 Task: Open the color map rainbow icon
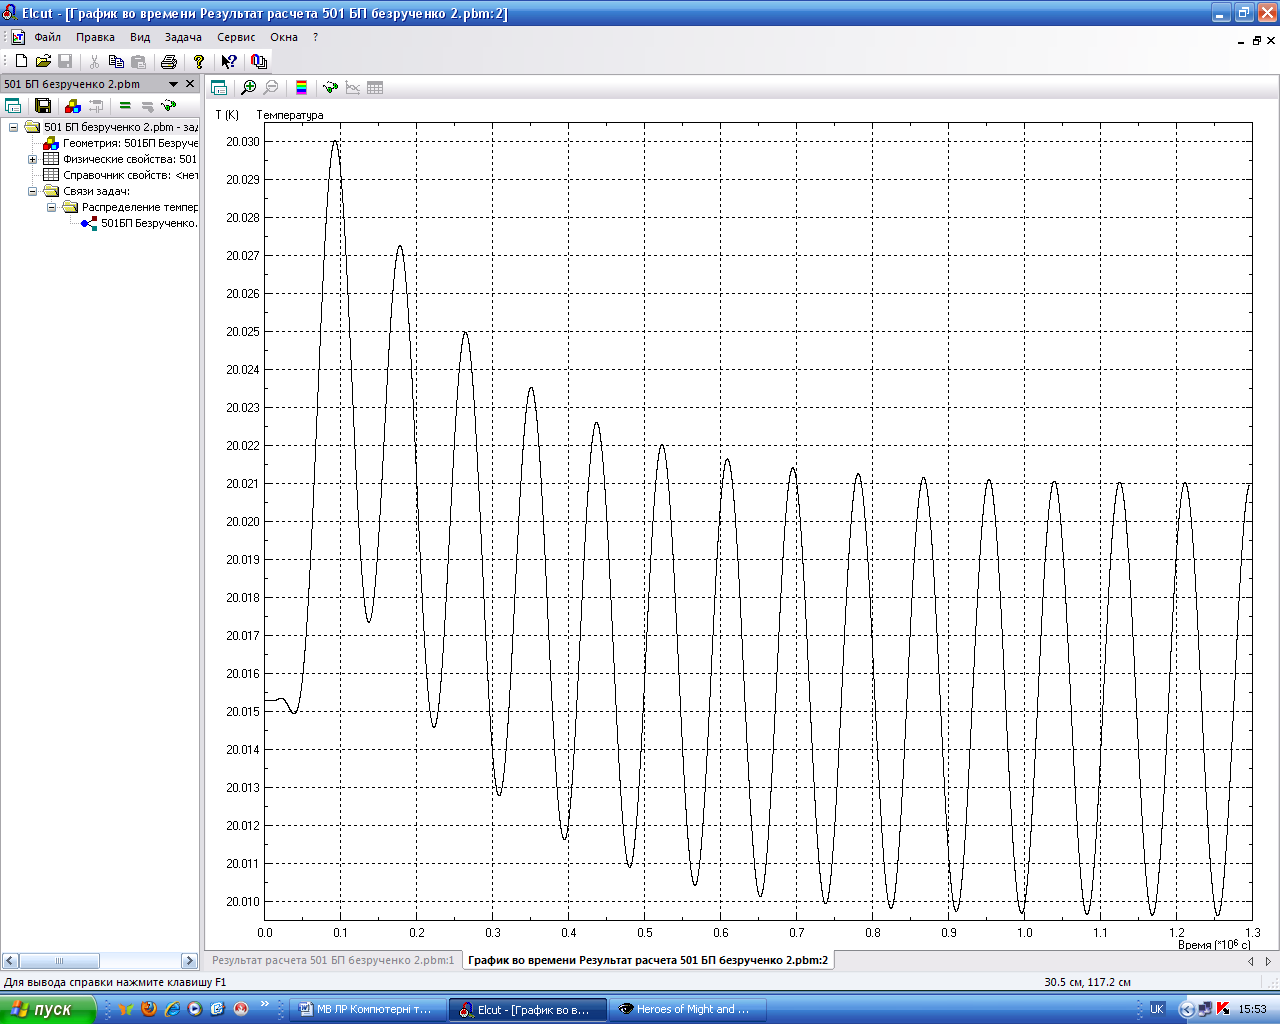click(301, 88)
